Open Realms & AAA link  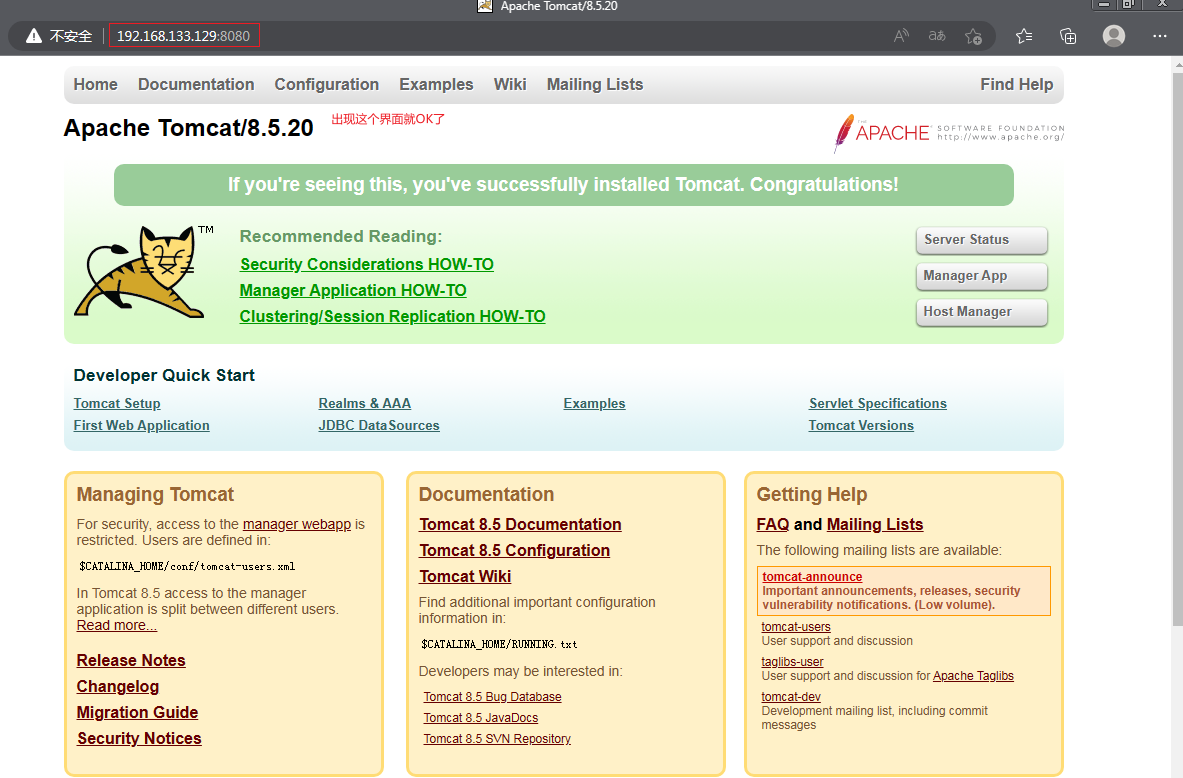(x=364, y=404)
